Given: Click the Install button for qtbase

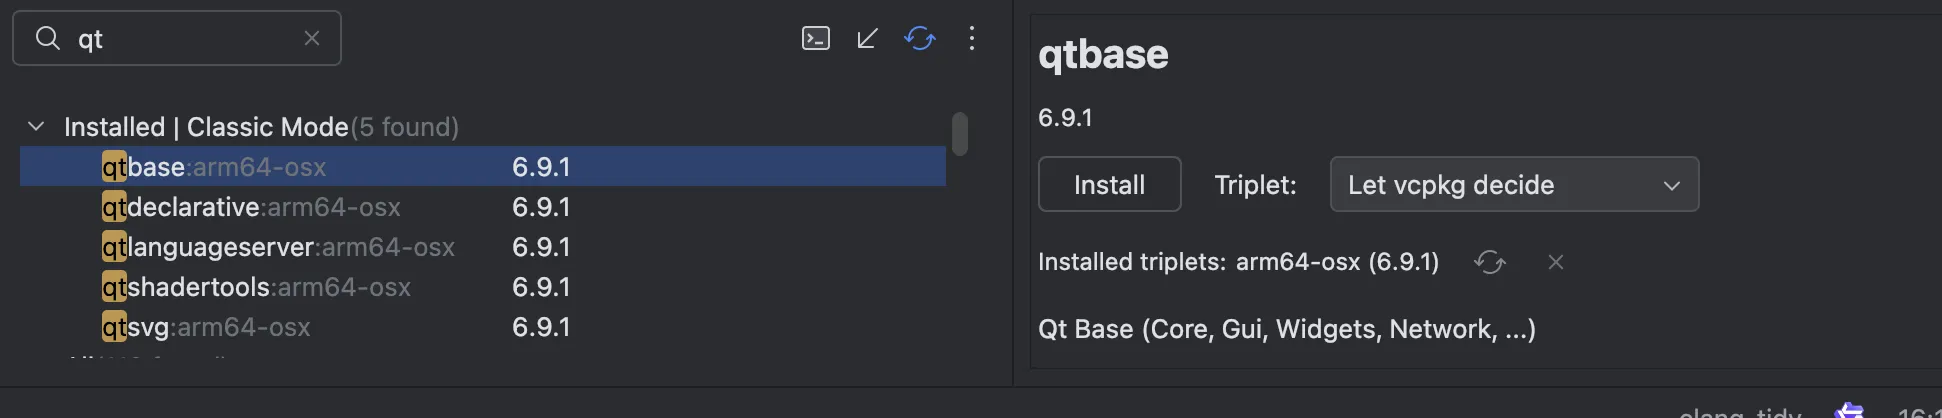Looking at the screenshot, I should coord(1109,185).
